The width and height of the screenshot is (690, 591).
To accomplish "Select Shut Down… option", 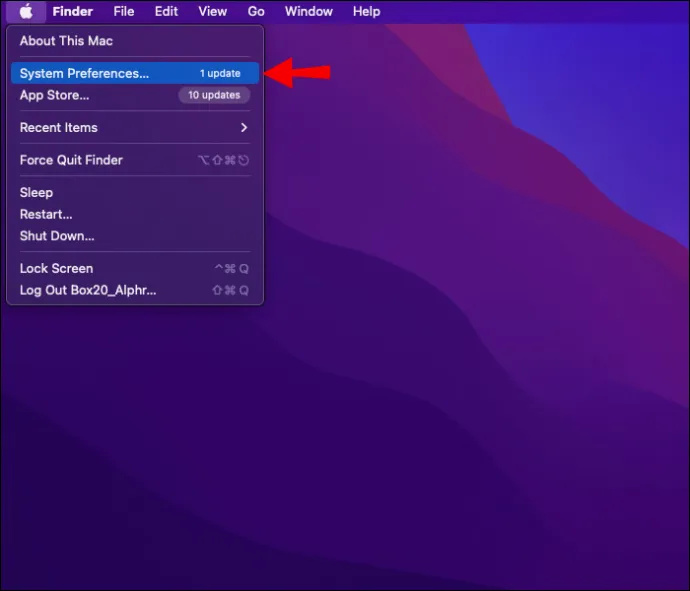I will [135, 236].
